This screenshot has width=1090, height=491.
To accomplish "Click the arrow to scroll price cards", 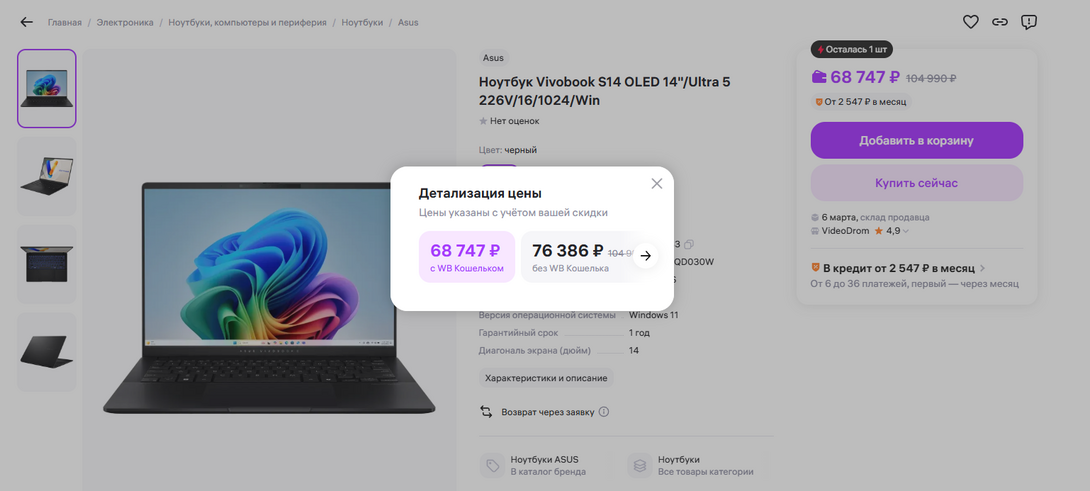I will pos(646,256).
